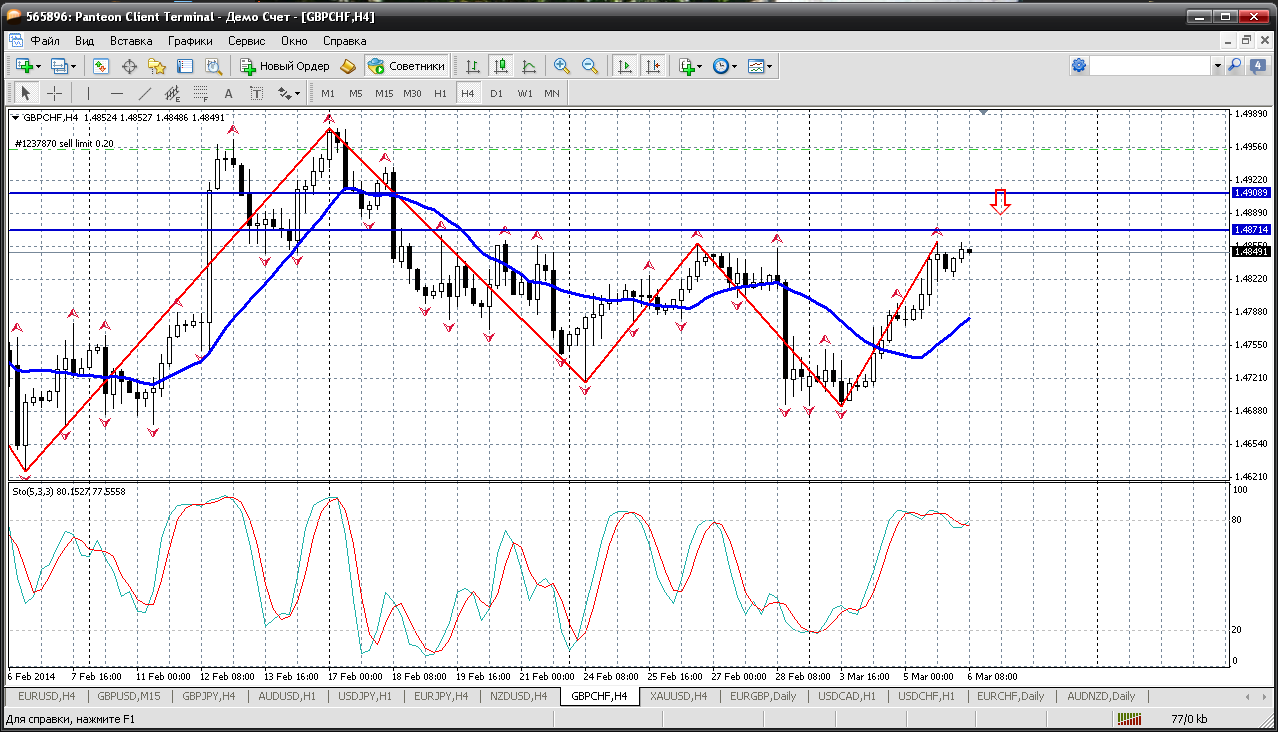Toggle the Советники auto-trading button

(407, 66)
